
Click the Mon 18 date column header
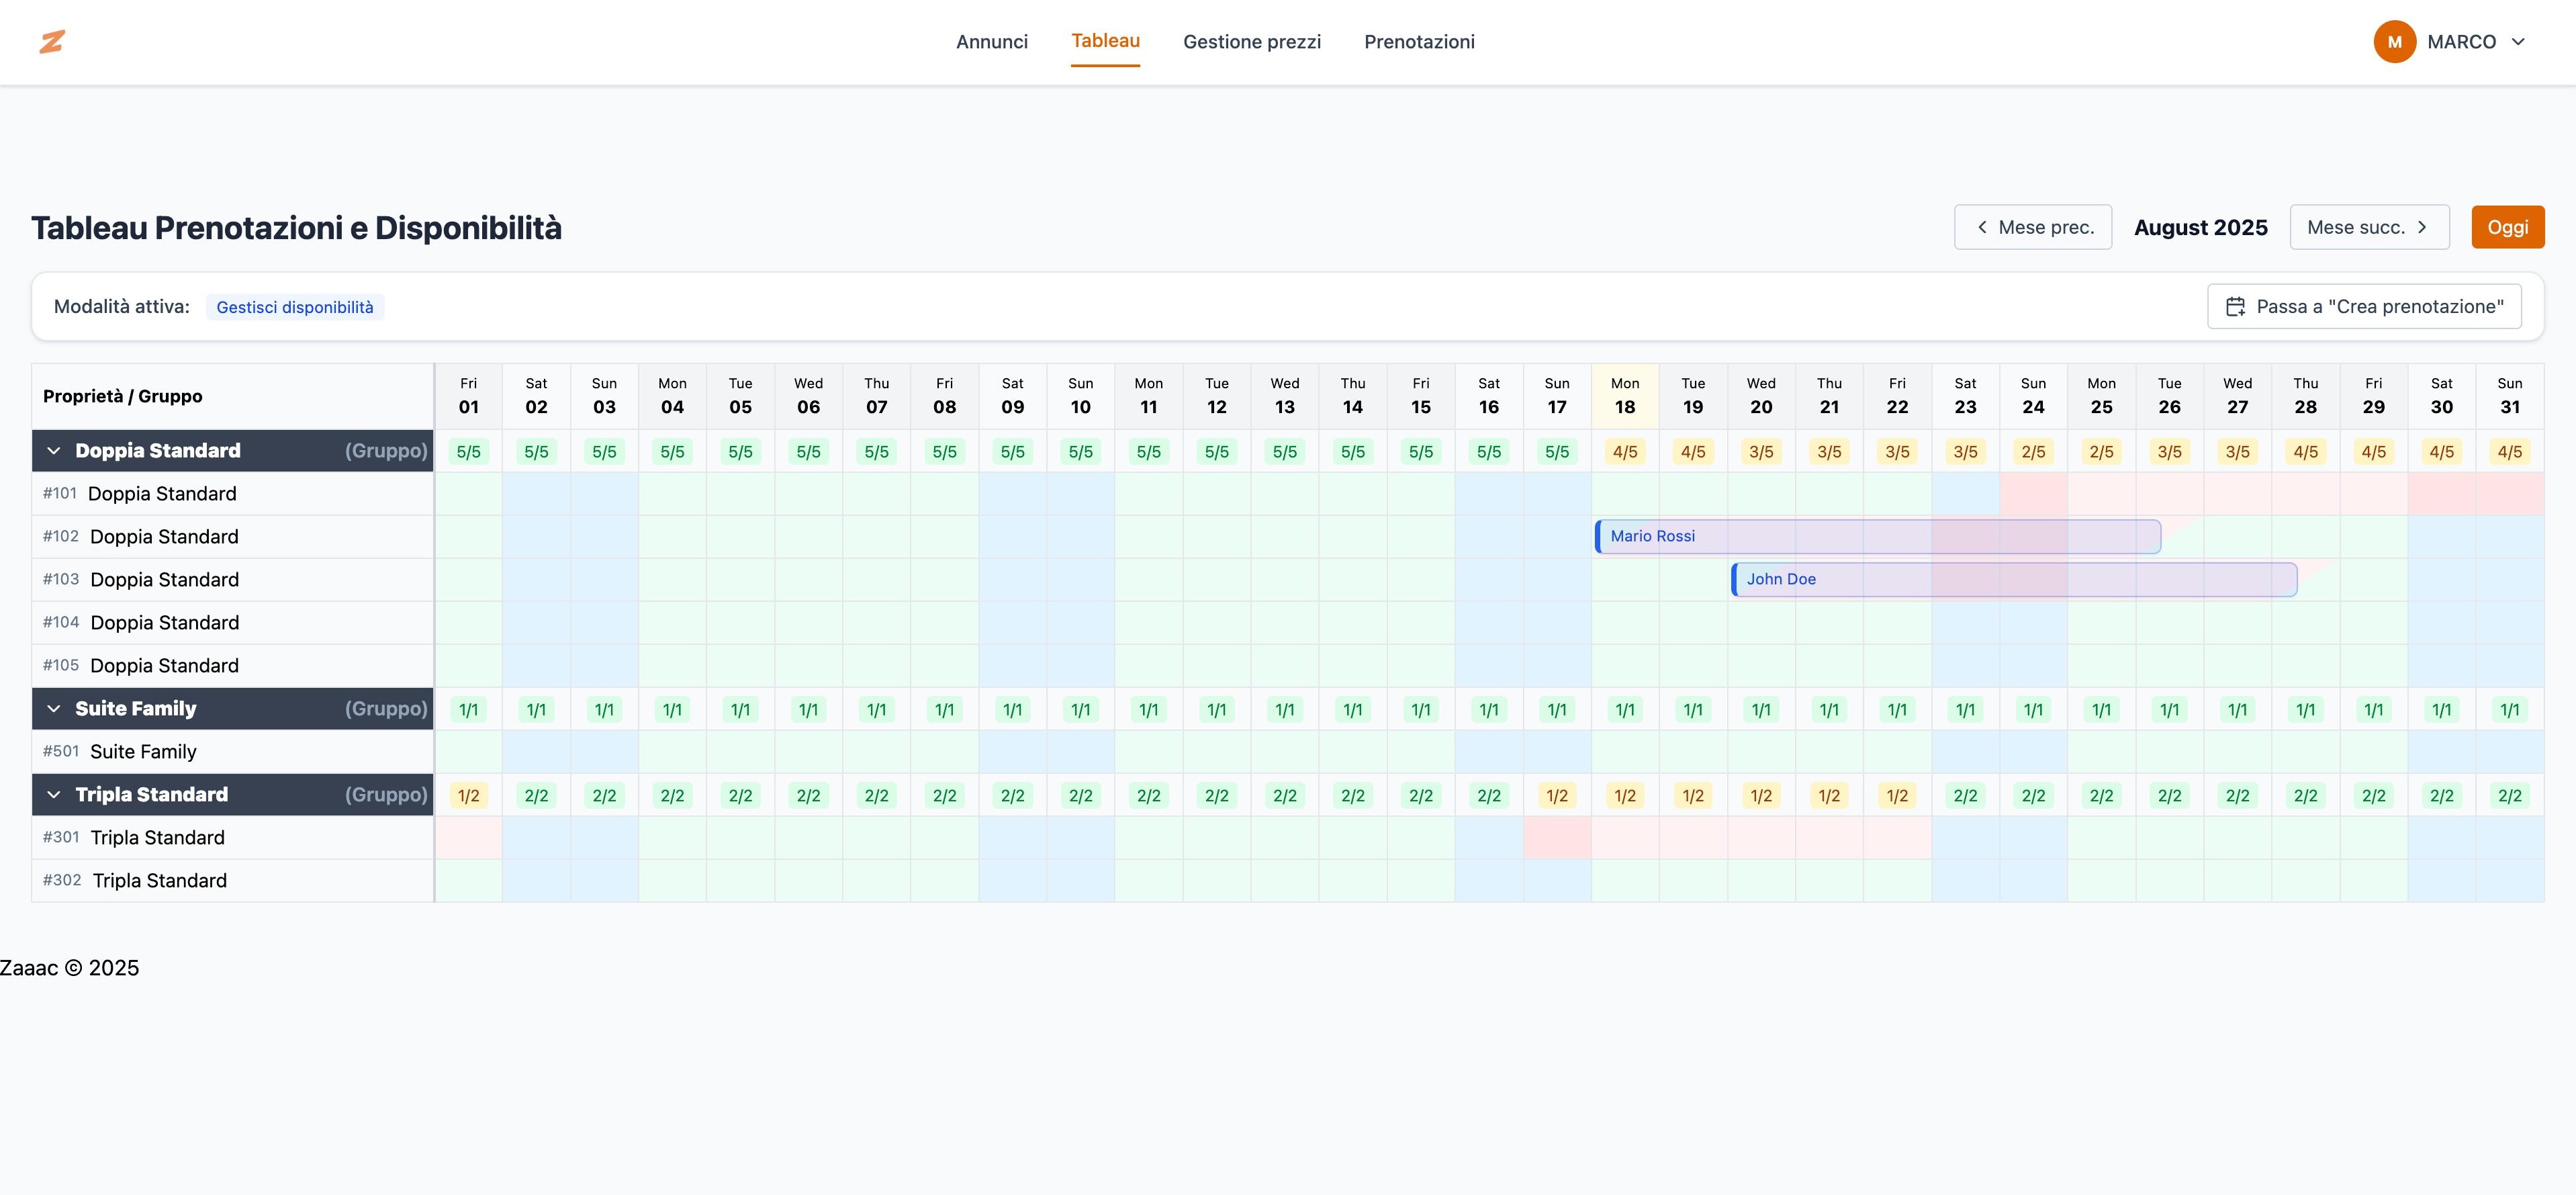[1624, 396]
